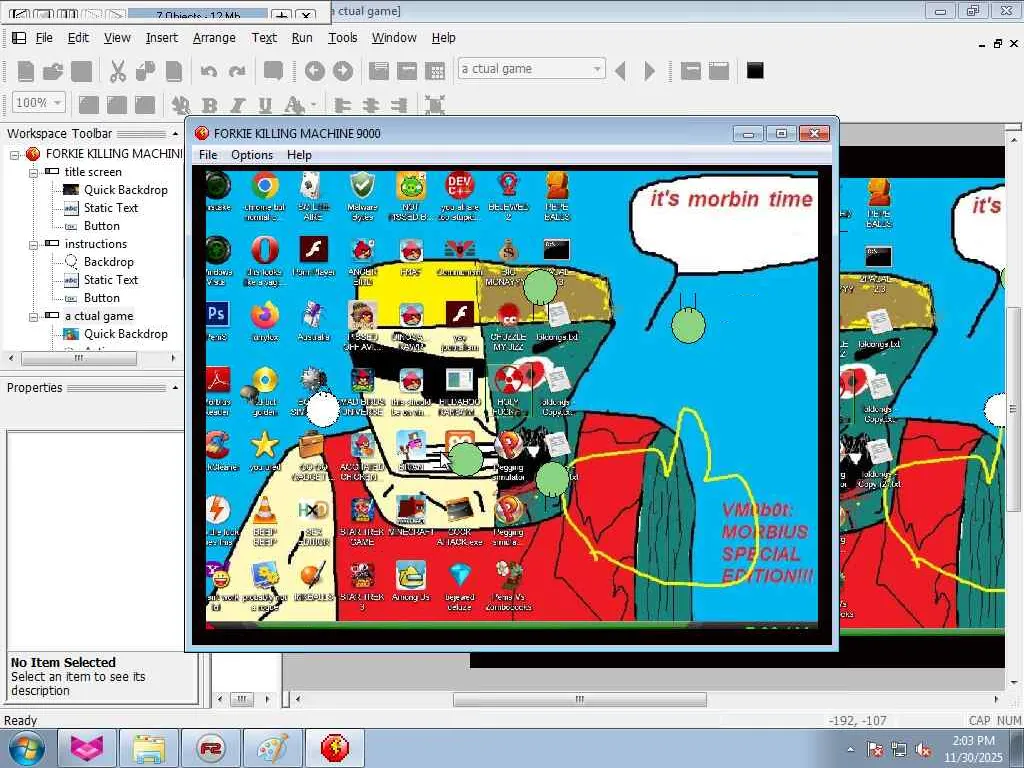Undo the last action
This screenshot has width=1024, height=768.
(x=209, y=71)
